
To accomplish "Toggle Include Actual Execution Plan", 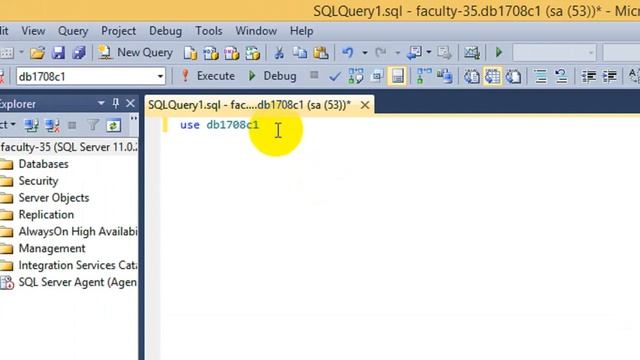I will pyautogui.click(x=424, y=76).
